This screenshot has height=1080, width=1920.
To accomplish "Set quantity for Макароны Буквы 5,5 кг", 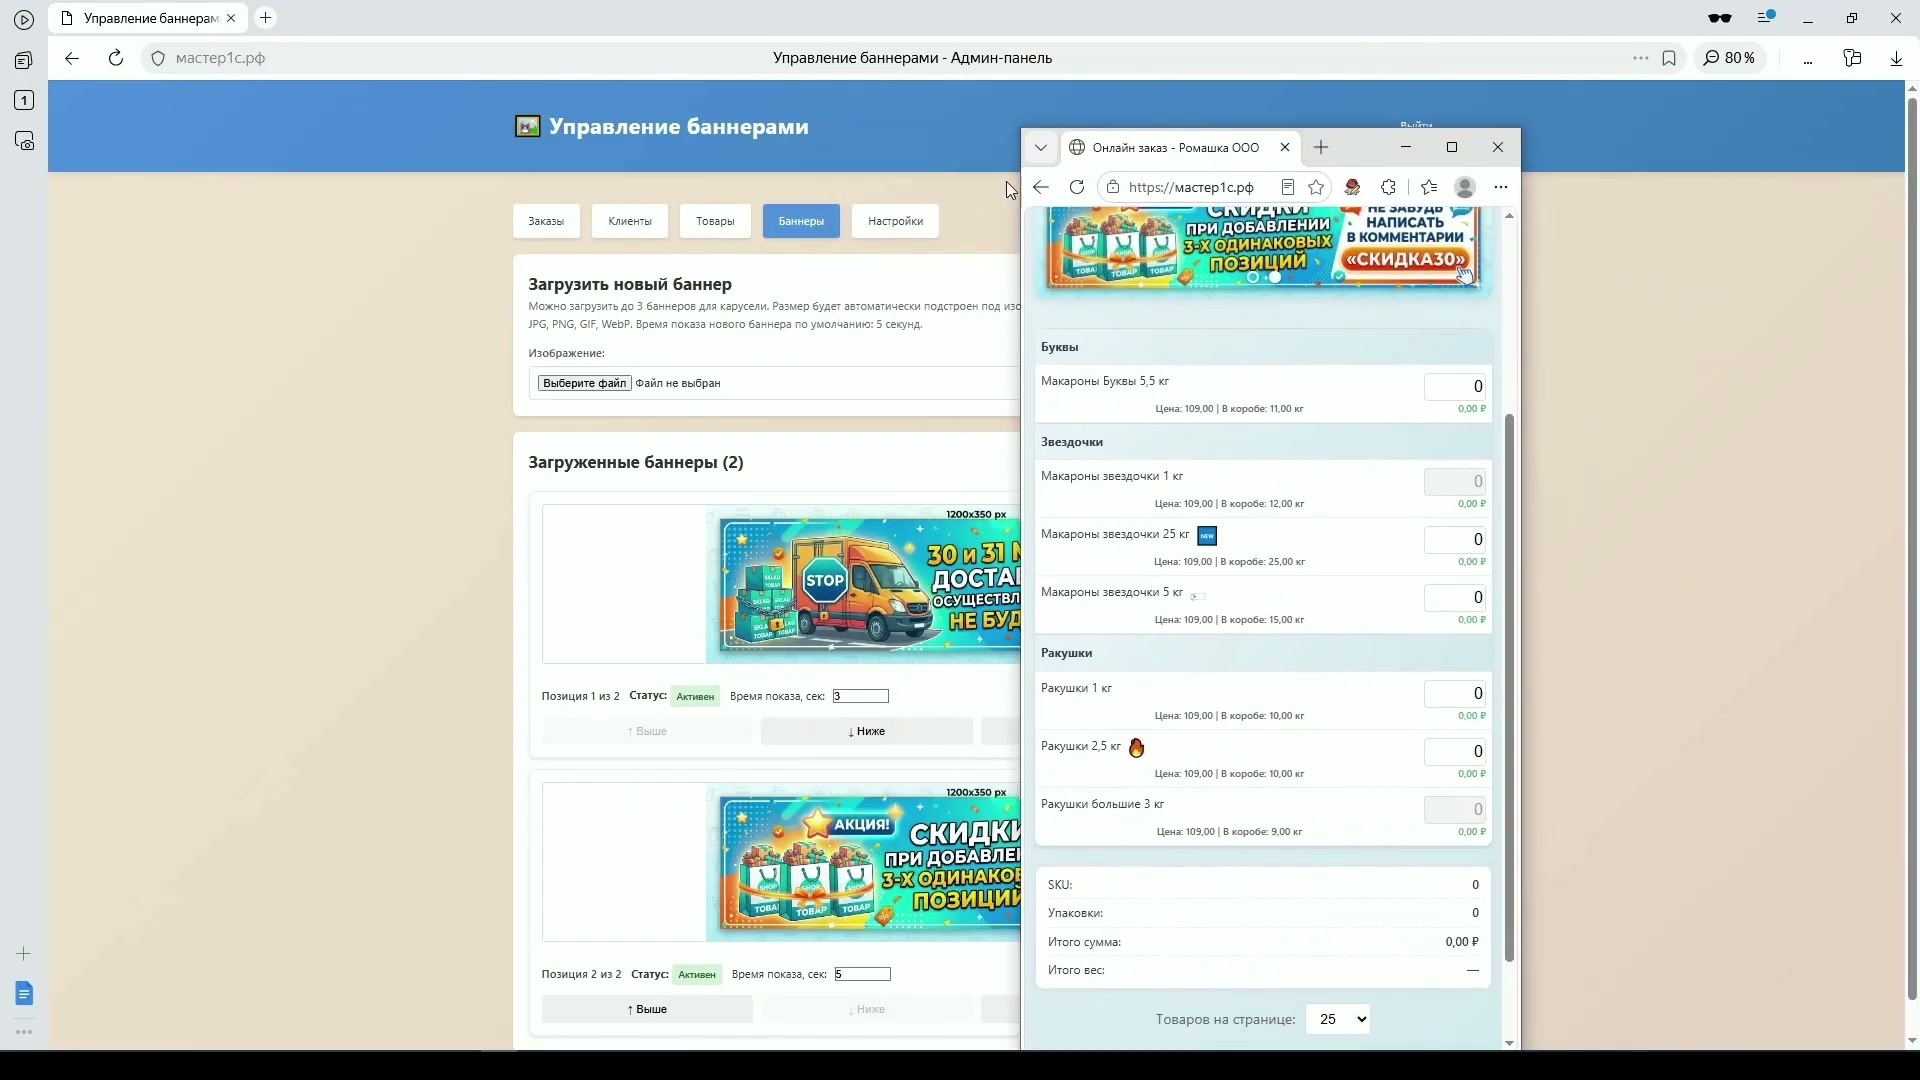I will [x=1455, y=387].
